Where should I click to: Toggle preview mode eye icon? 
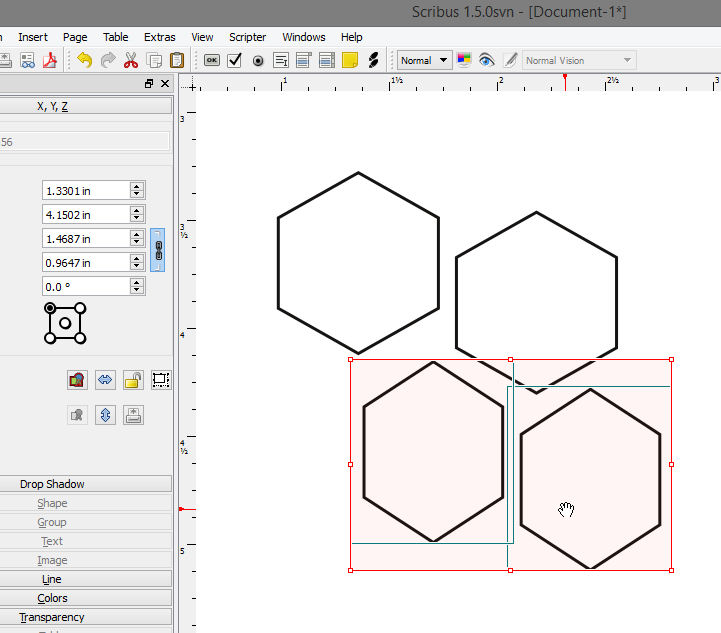pos(486,60)
